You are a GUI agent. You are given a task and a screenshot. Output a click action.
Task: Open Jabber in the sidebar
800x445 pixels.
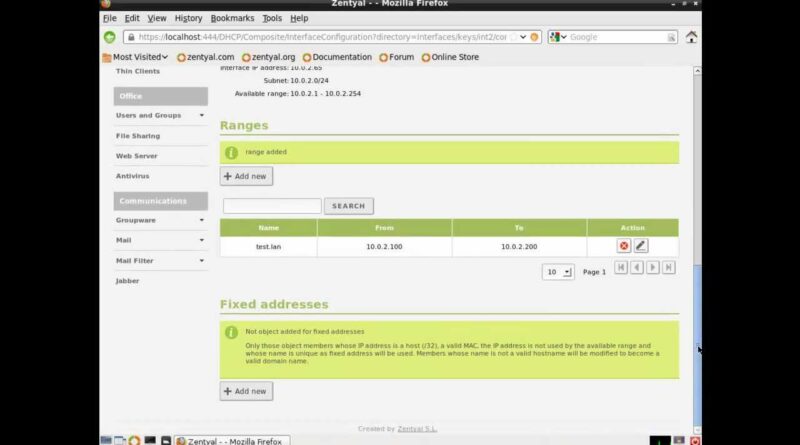(127, 281)
